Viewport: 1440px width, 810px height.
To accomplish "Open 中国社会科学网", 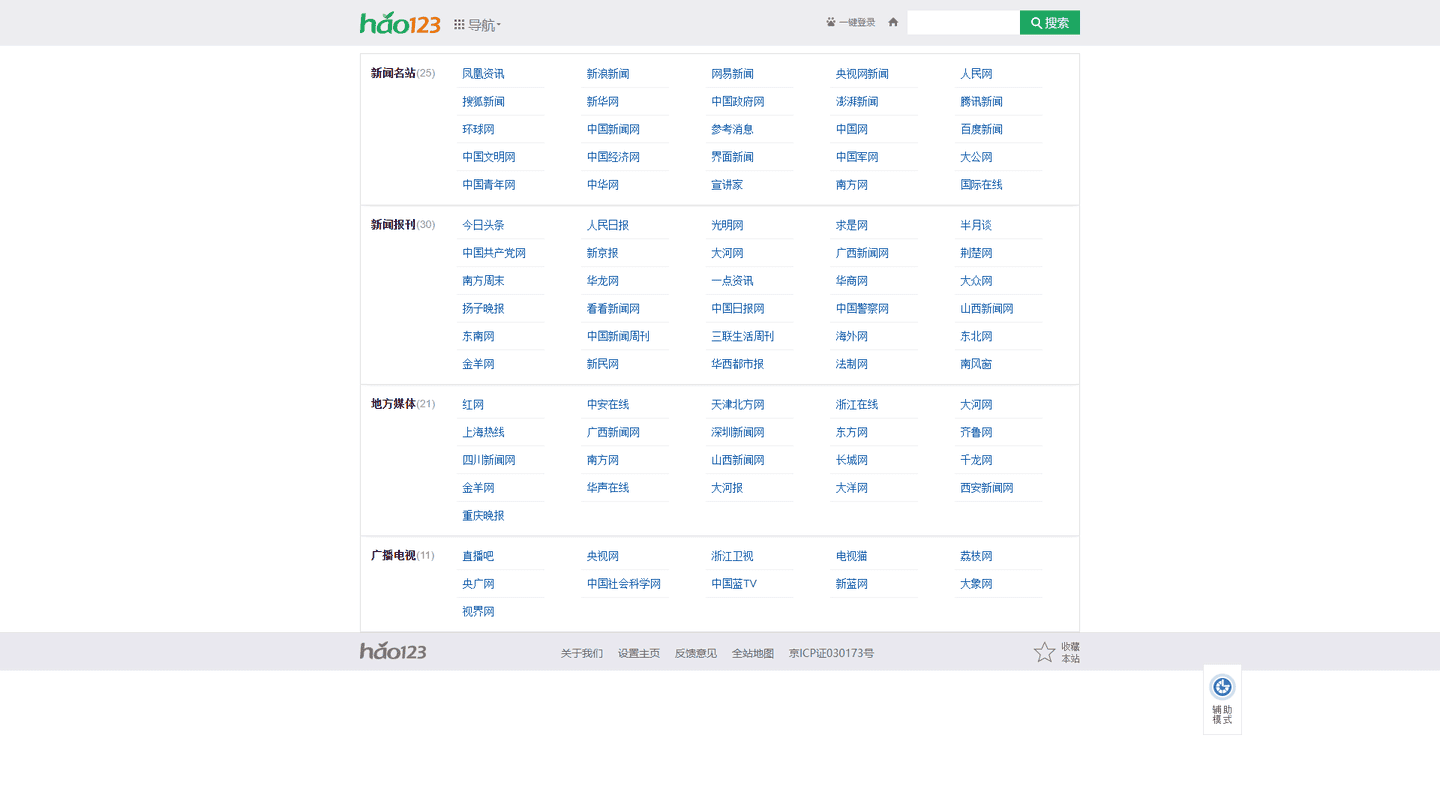I will click(x=624, y=584).
